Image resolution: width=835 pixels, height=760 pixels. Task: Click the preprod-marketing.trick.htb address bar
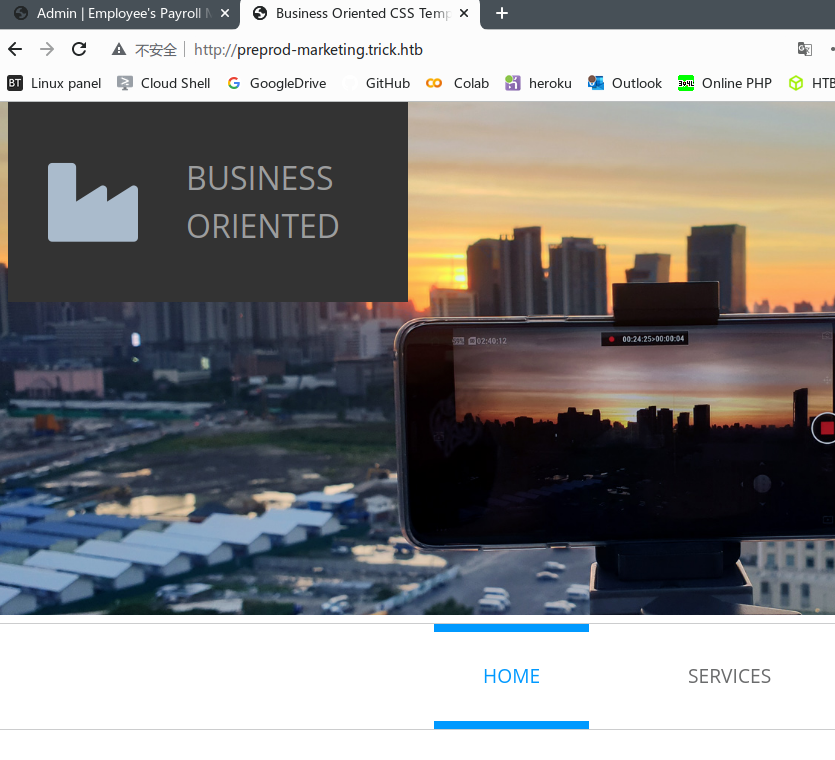click(400, 50)
